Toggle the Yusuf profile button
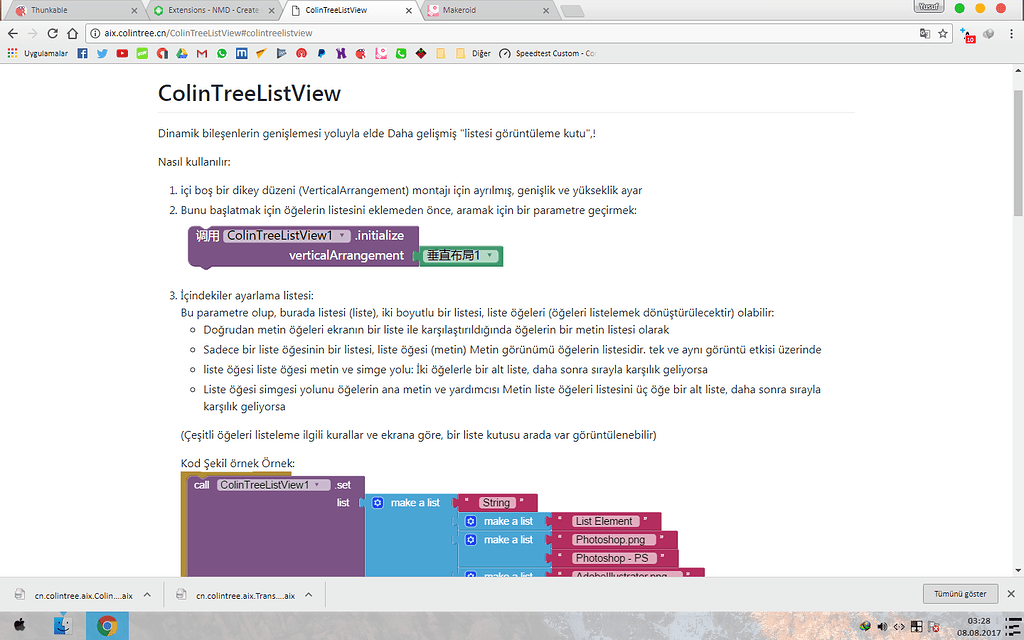This screenshot has width=1024, height=640. point(928,6)
